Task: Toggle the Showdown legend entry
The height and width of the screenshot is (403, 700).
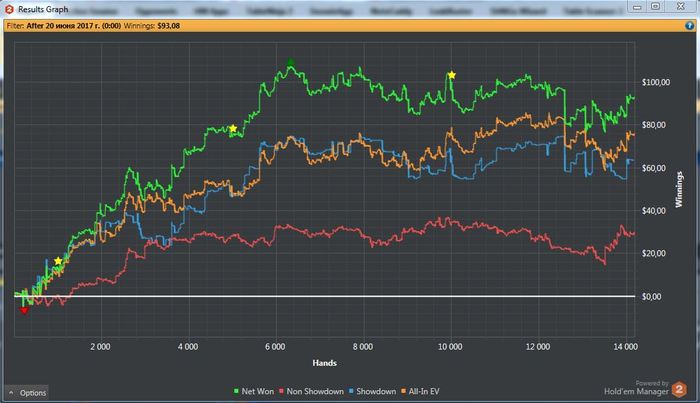Action: pyautogui.click(x=372, y=391)
